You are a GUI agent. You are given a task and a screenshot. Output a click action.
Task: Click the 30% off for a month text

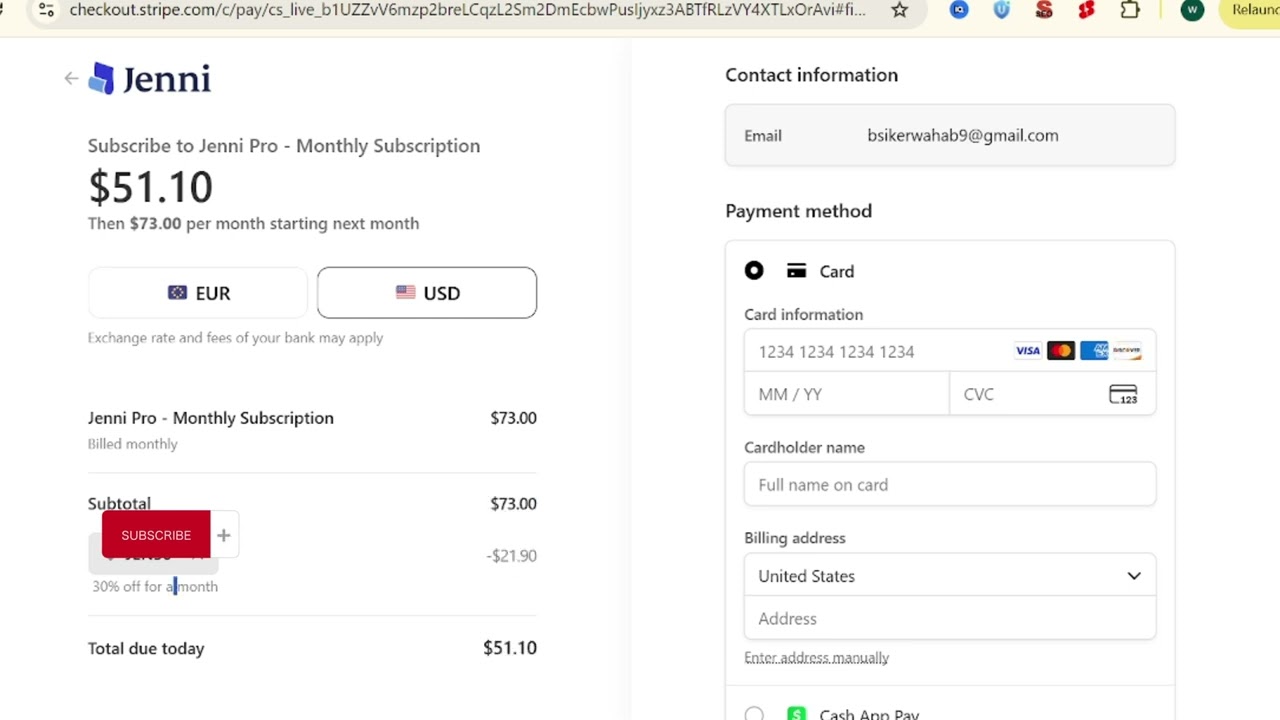click(x=155, y=587)
